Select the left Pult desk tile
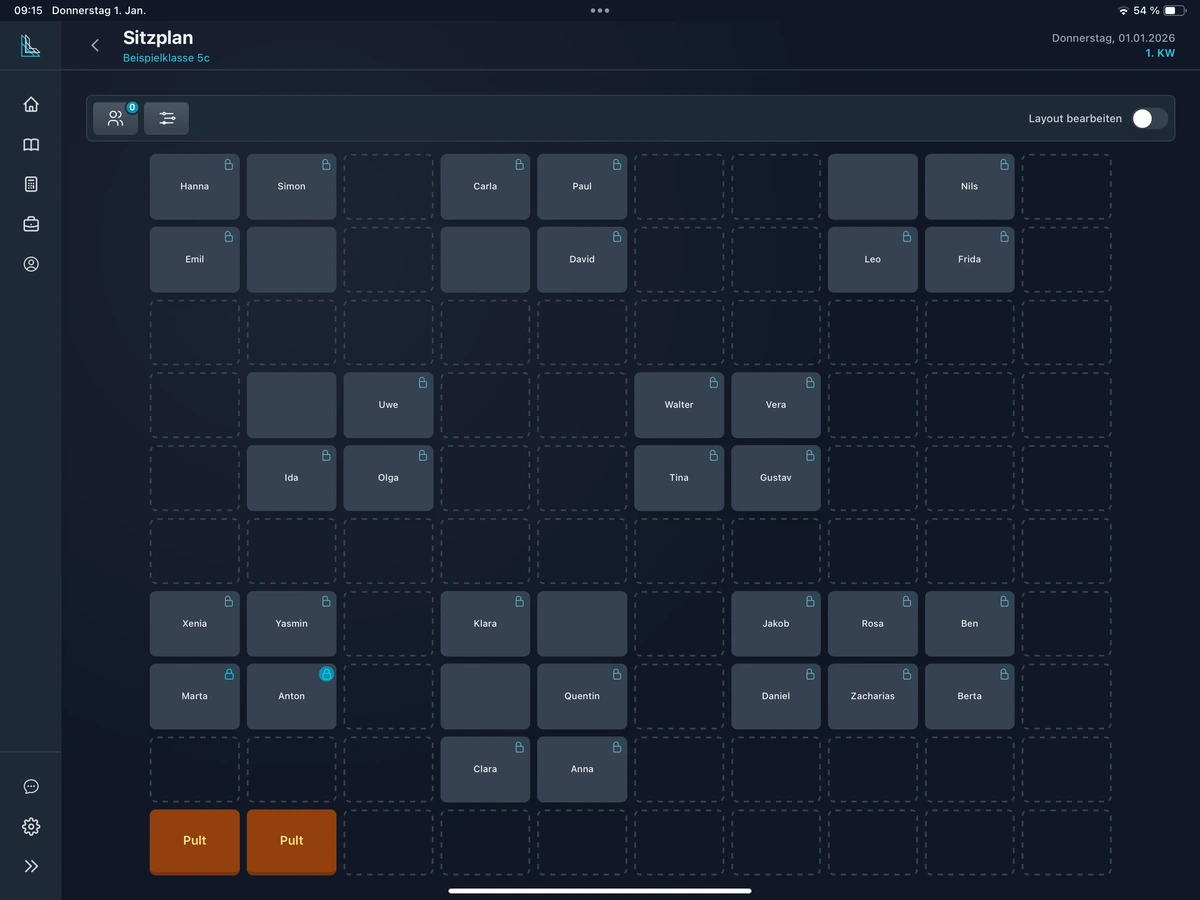1200x900 pixels. (195, 841)
